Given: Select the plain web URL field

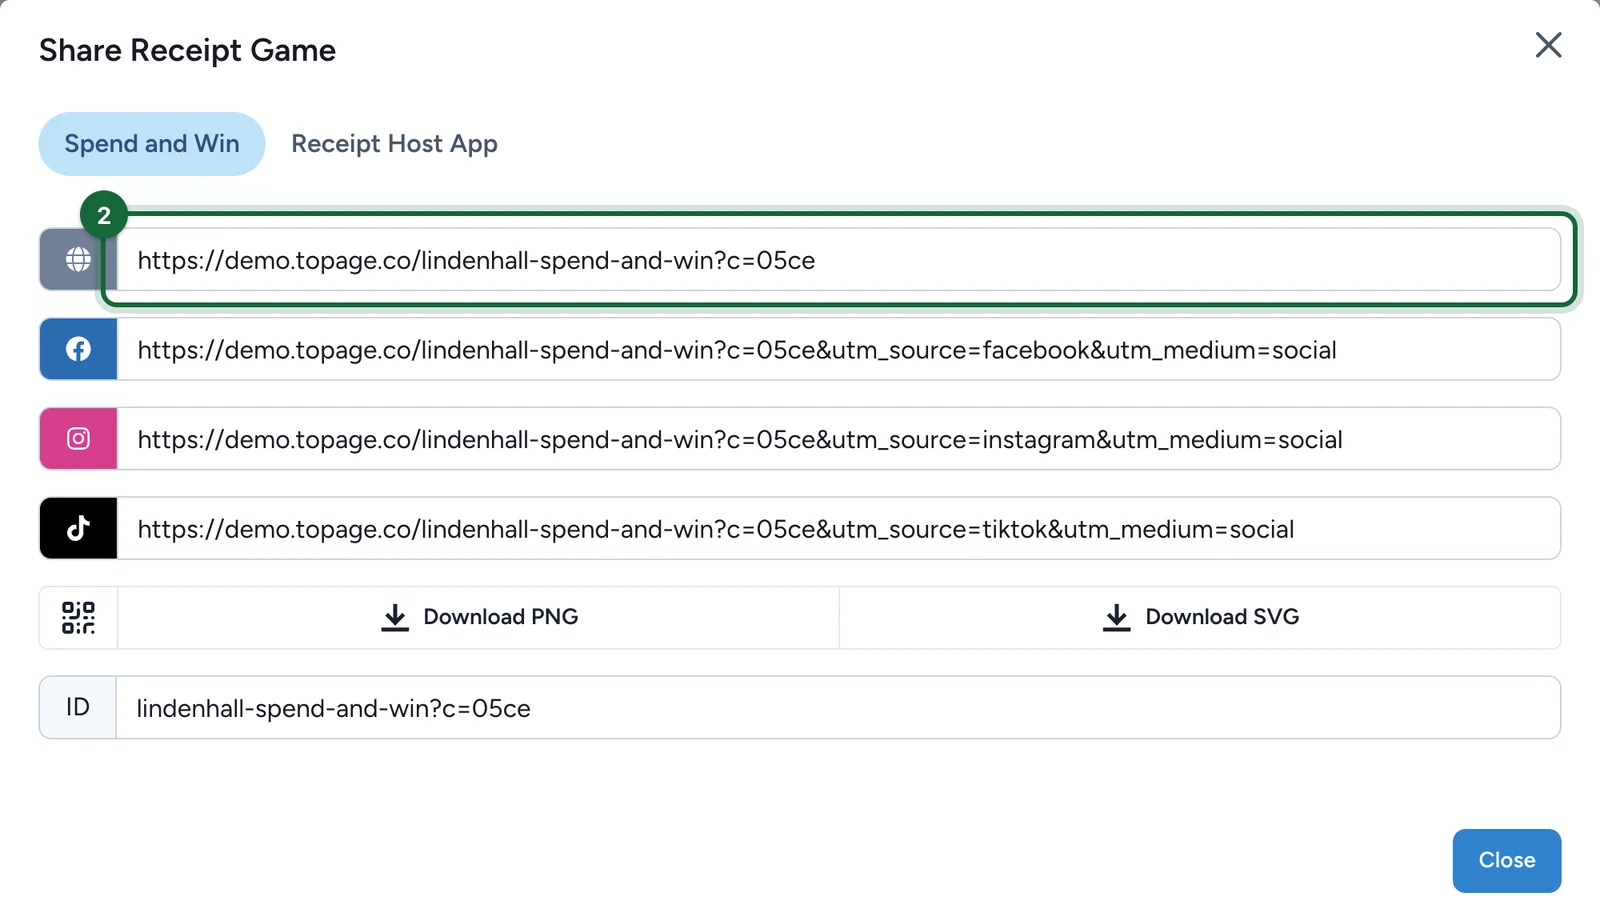Looking at the screenshot, I should point(838,260).
